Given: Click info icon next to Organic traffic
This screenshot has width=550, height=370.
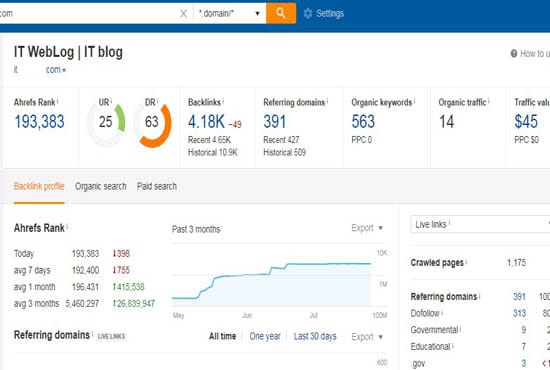Looking at the screenshot, I should (x=489, y=101).
